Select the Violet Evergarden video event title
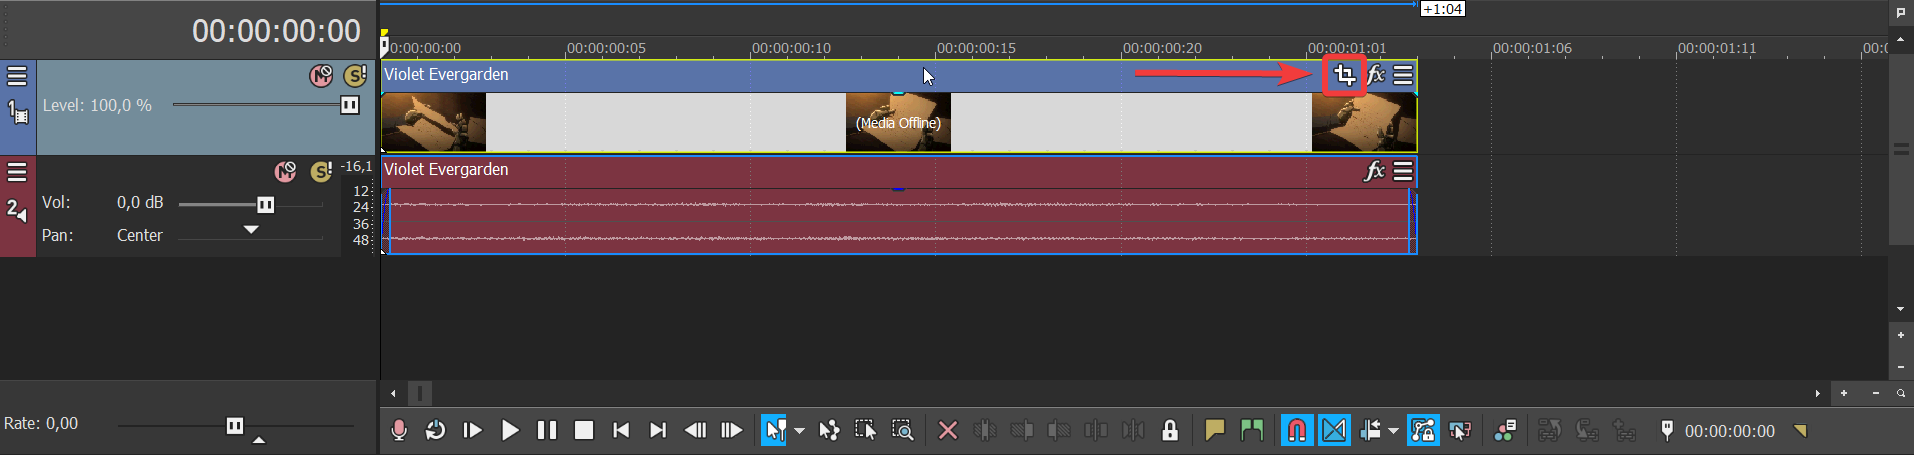Screen dimensions: 1914x455 [446, 74]
